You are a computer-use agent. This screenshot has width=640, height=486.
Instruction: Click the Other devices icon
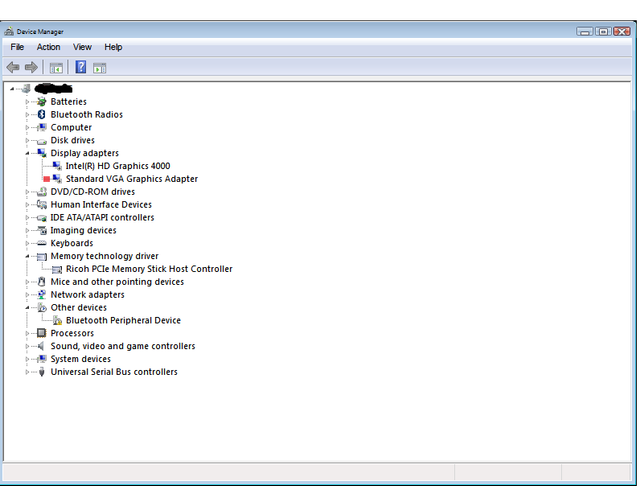click(x=42, y=308)
